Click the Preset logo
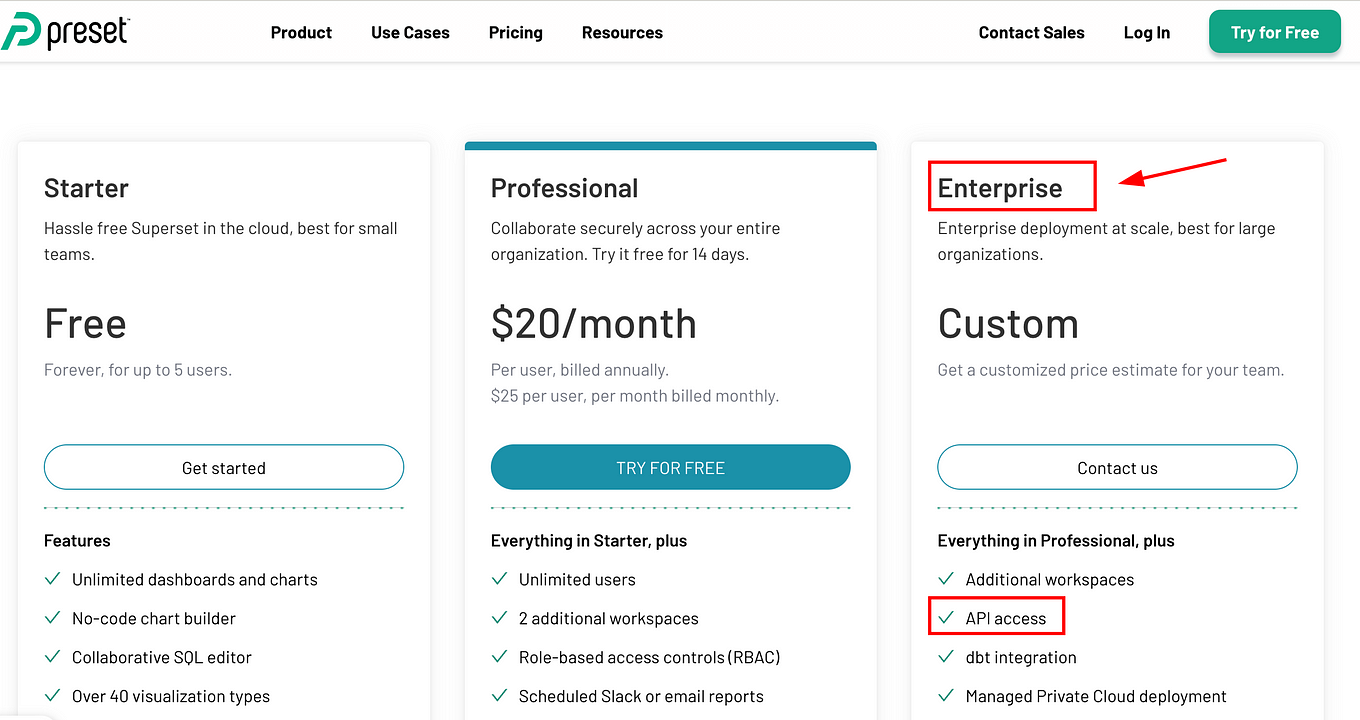Screen dimensions: 1360x720 (66, 31)
